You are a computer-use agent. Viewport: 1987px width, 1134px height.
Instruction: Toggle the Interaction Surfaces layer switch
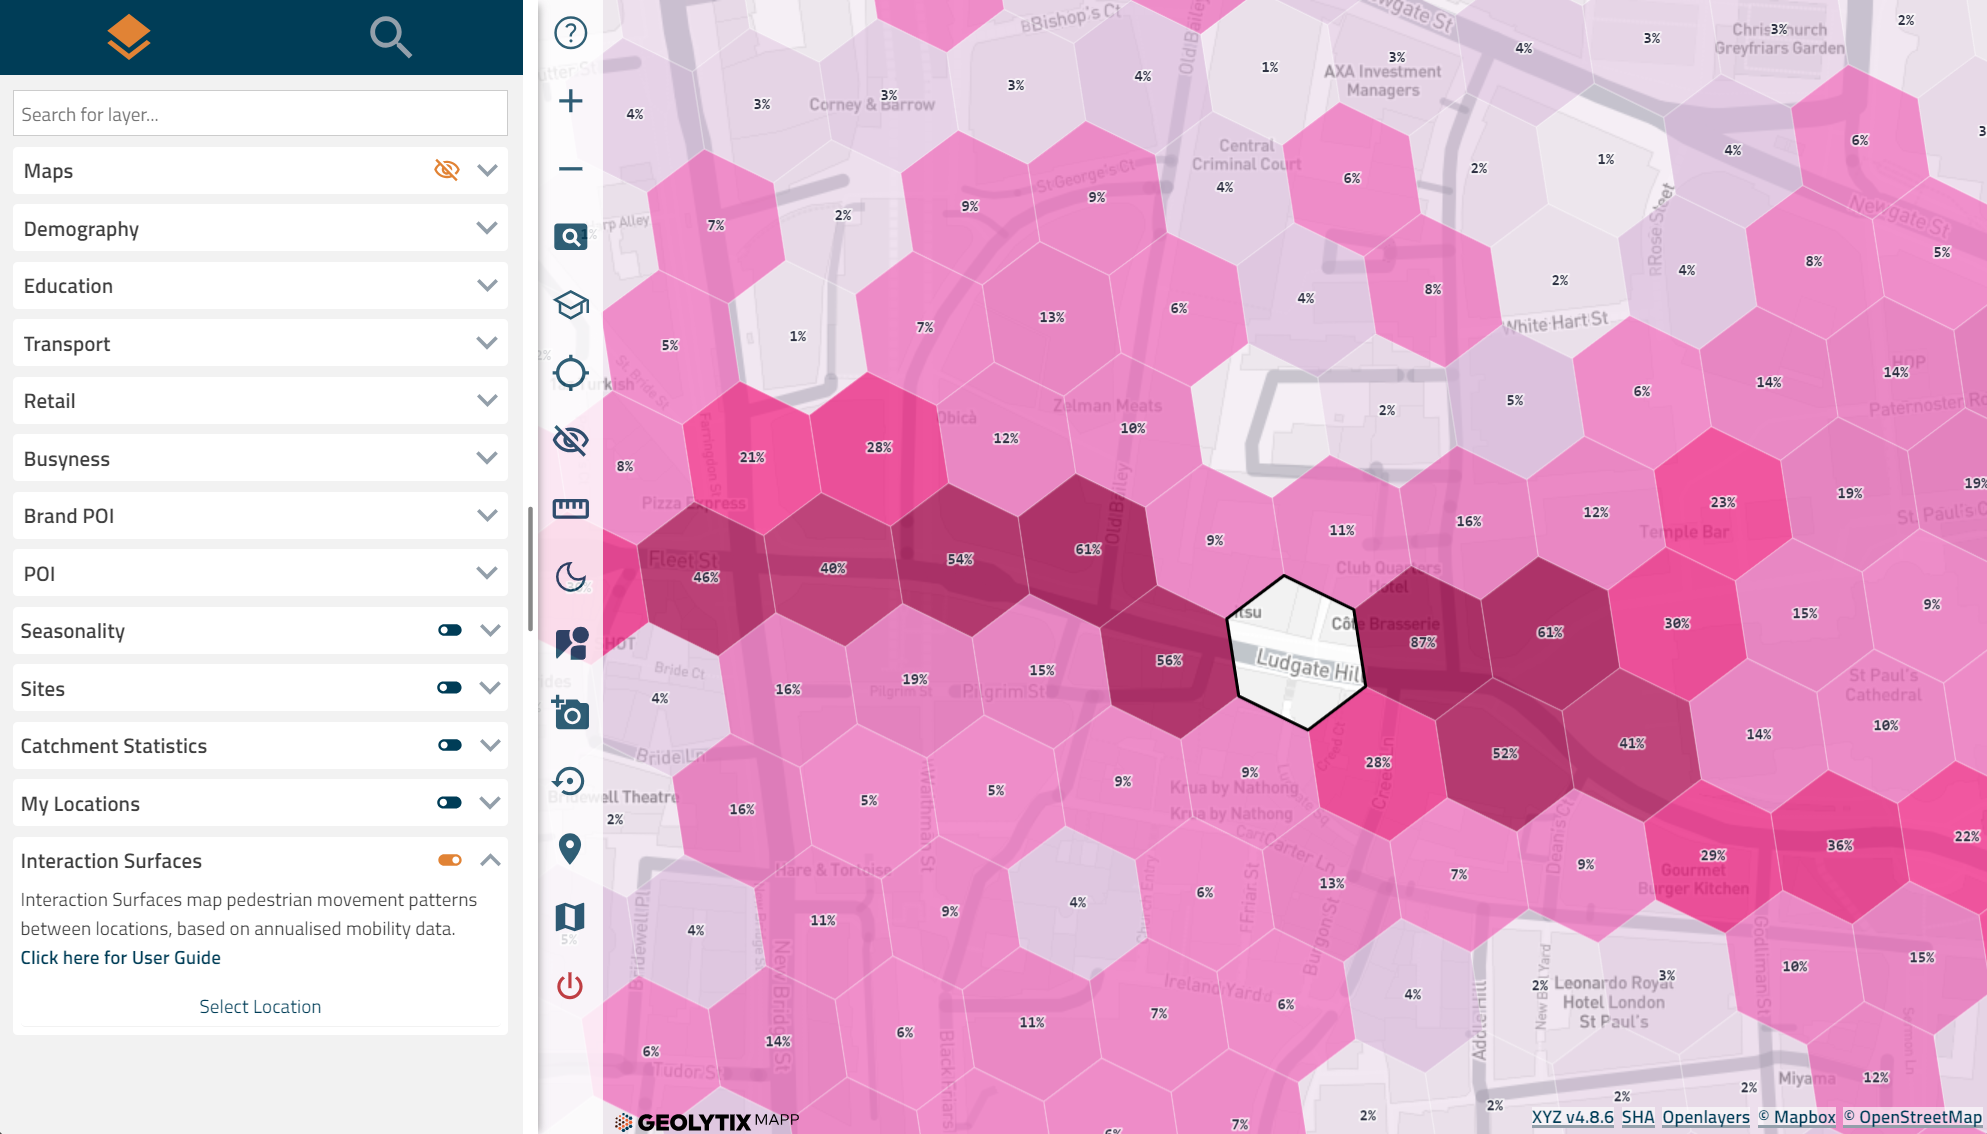tap(450, 861)
